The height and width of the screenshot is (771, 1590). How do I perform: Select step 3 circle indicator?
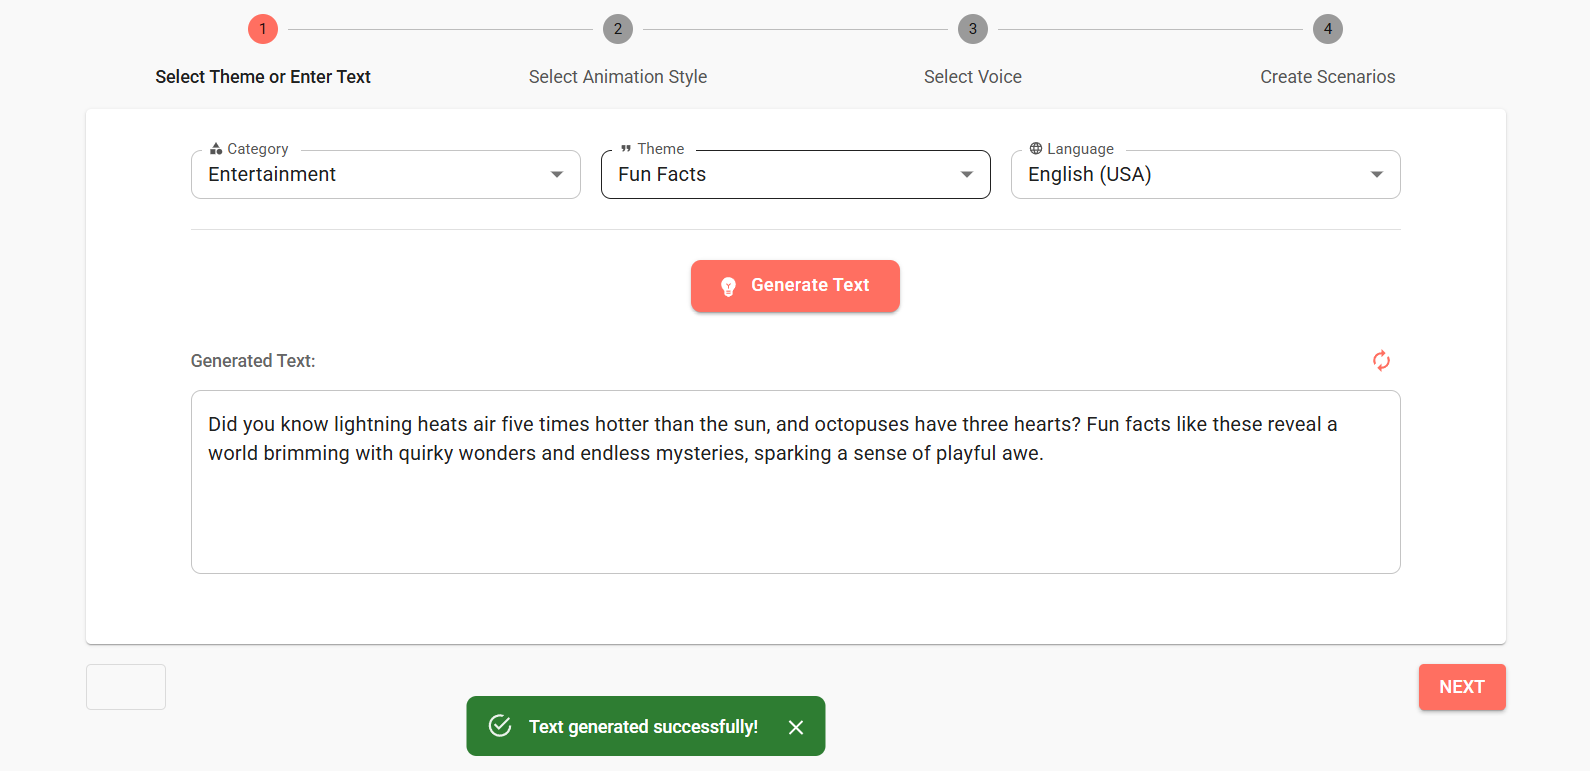tap(973, 29)
